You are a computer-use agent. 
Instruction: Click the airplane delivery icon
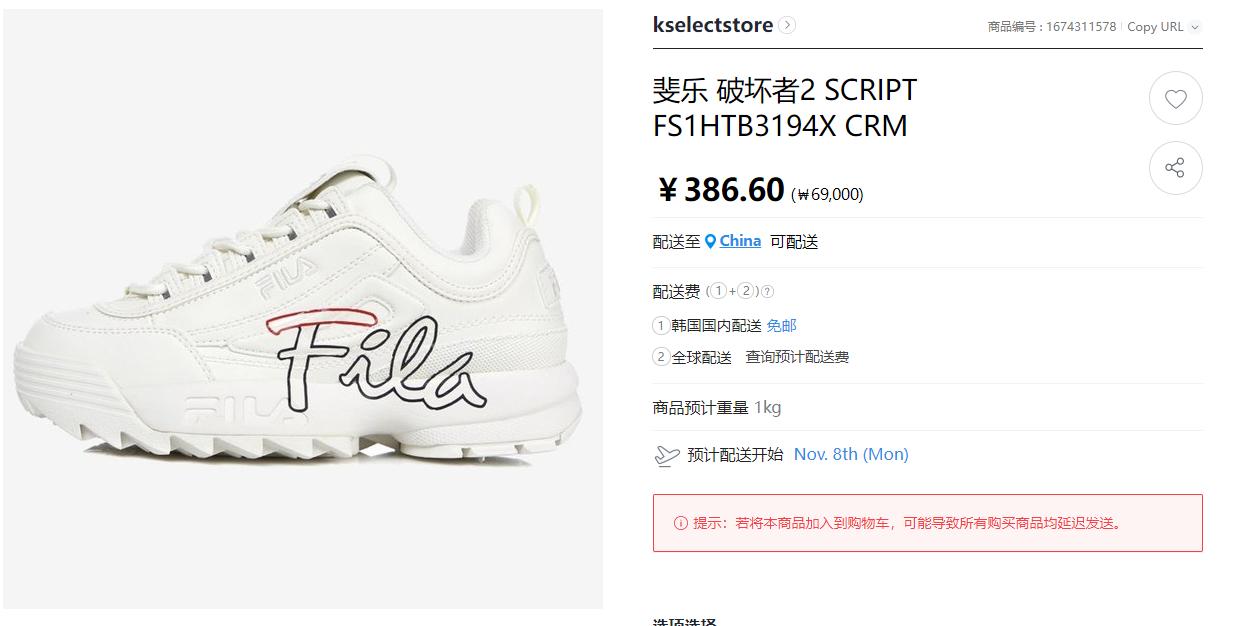click(x=666, y=455)
